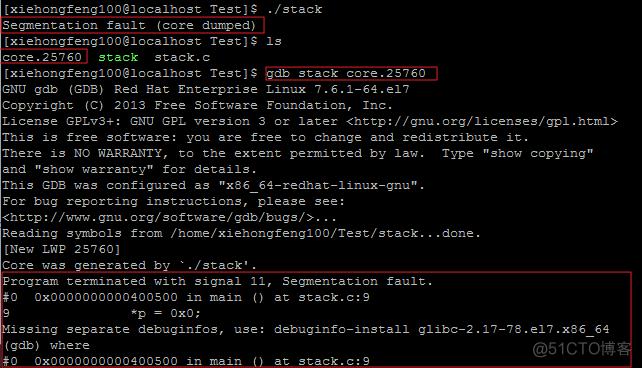Viewport: 642px width, 368px height.
Task: Click the '*p = 0x0;' source line
Action: click(165, 314)
